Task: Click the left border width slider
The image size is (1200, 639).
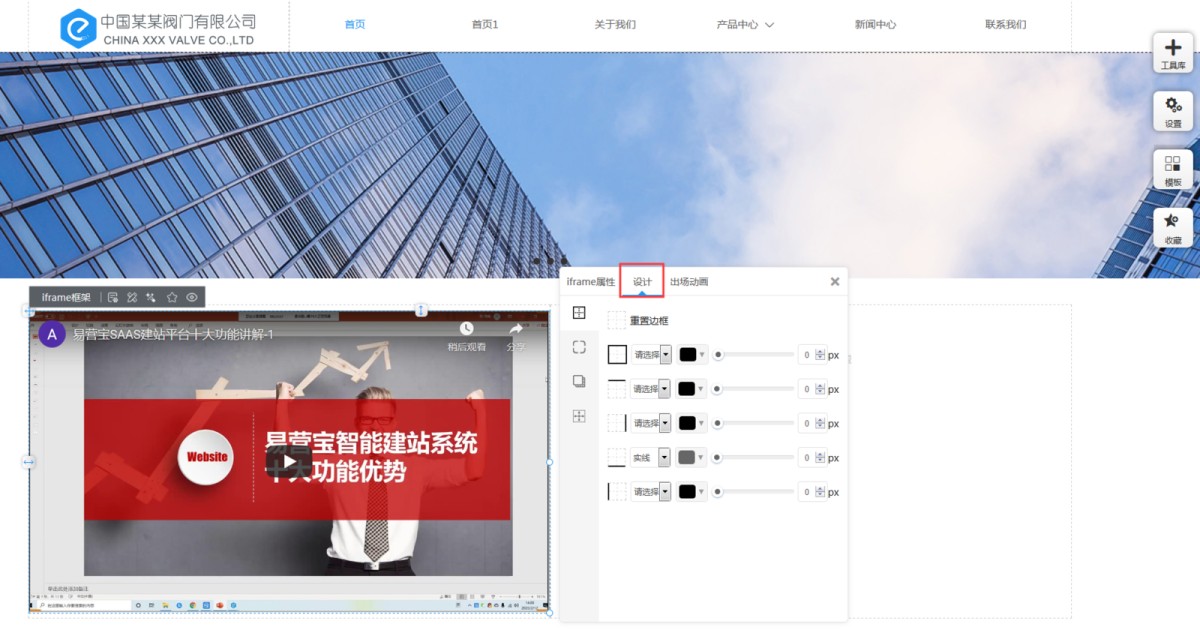Action: [753, 491]
